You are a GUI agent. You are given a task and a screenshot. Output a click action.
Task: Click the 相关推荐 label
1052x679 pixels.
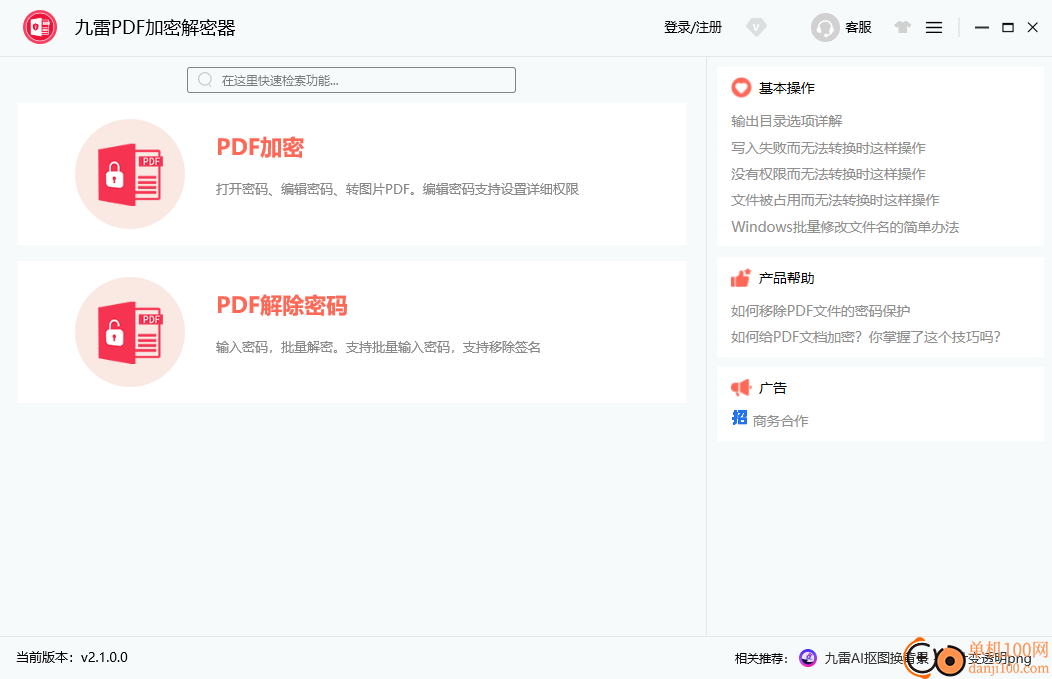coord(761,658)
